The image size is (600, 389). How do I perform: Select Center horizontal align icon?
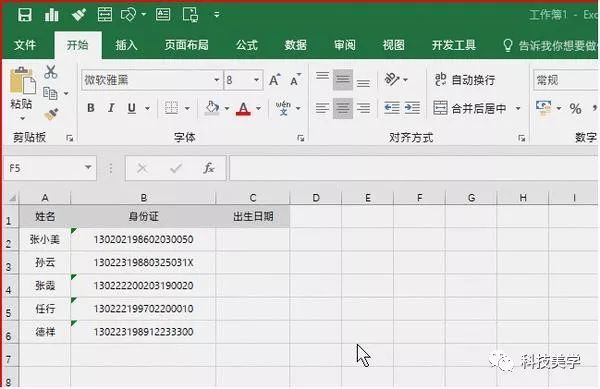pyautogui.click(x=342, y=108)
